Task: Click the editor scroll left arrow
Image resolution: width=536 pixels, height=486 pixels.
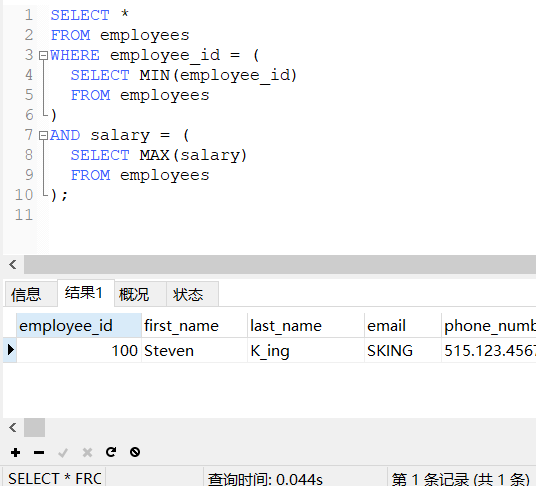Action: point(13,264)
